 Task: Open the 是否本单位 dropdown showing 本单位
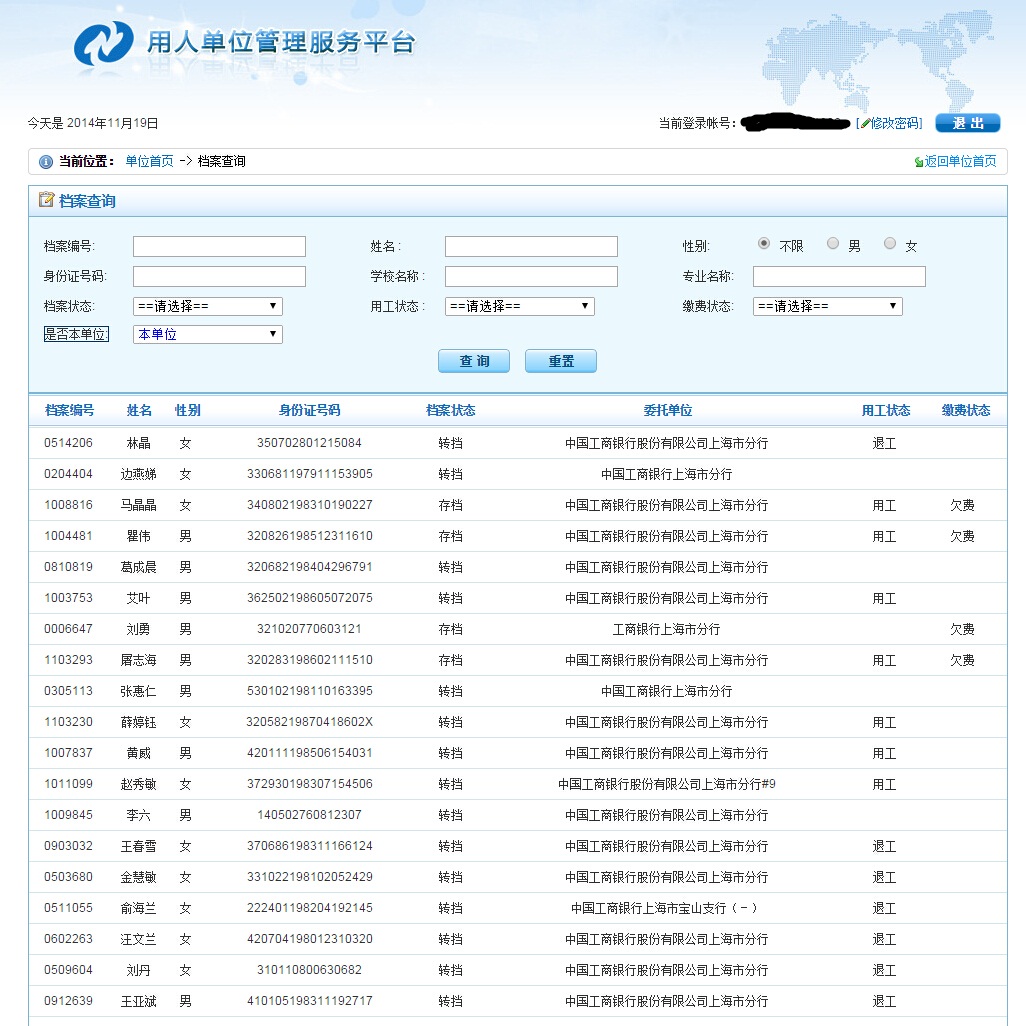pos(208,334)
